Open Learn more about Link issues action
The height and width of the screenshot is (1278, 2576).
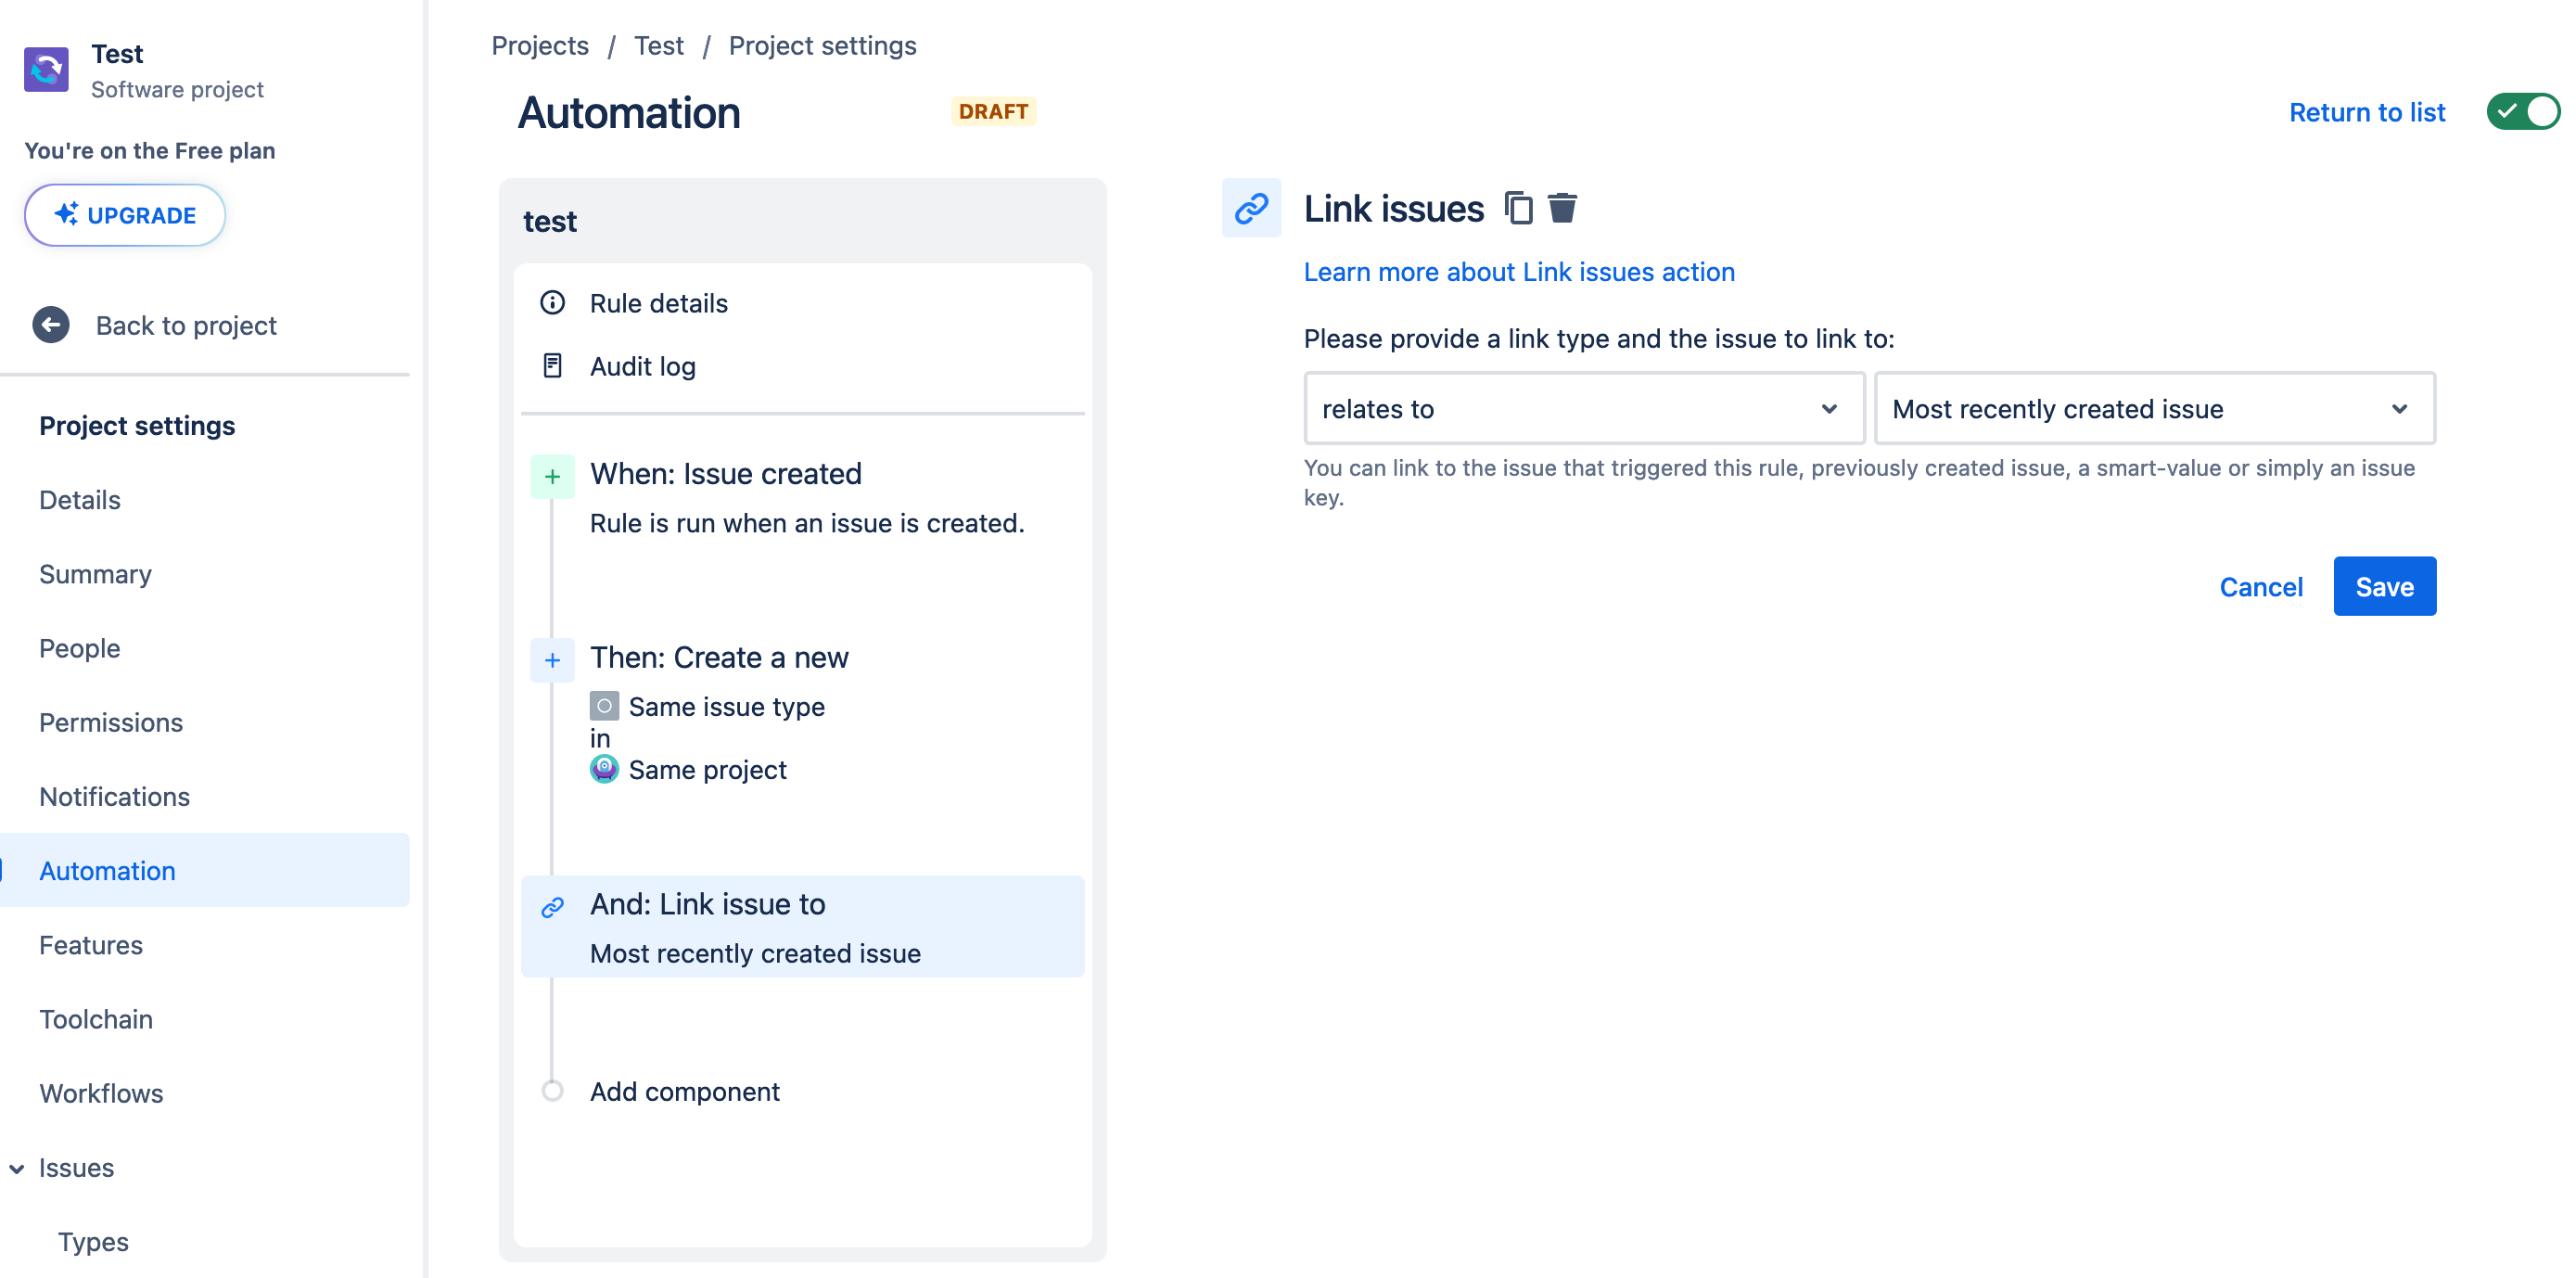click(1518, 272)
